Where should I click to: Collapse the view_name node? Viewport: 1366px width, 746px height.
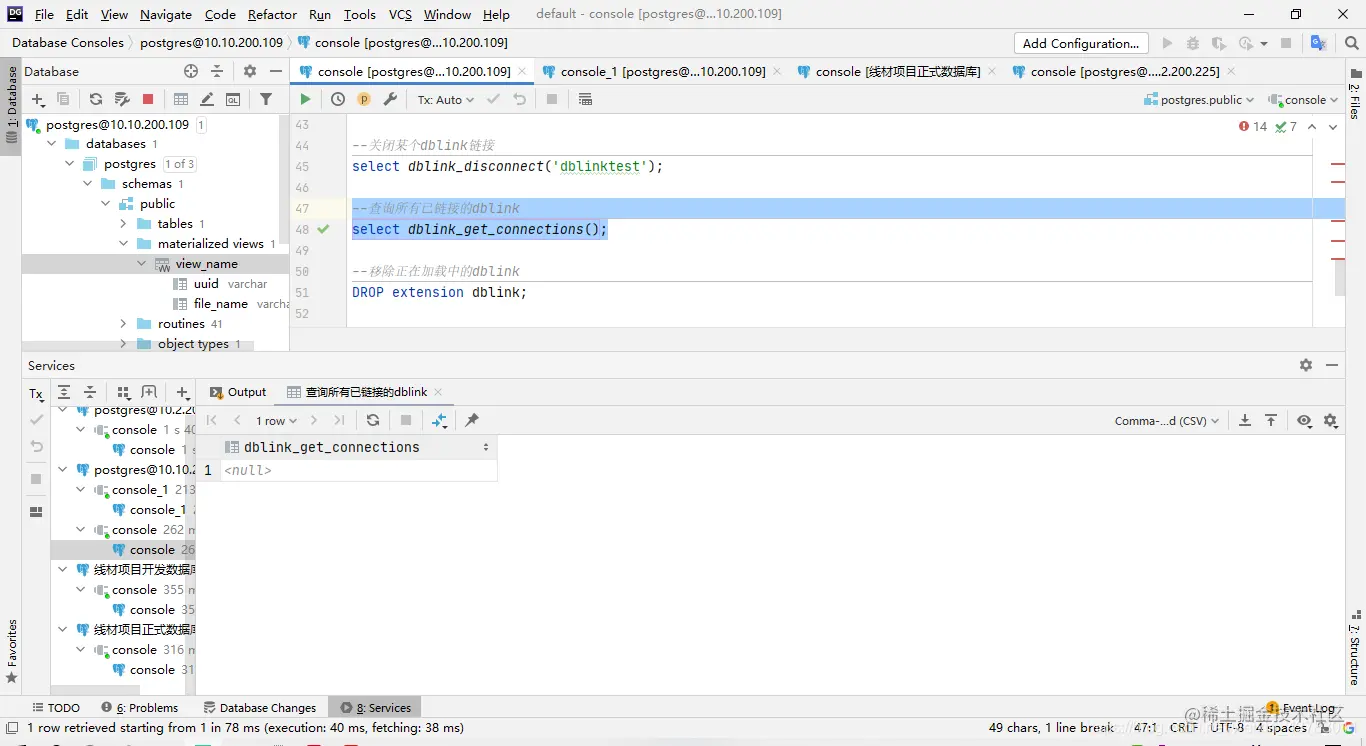[x=141, y=263]
